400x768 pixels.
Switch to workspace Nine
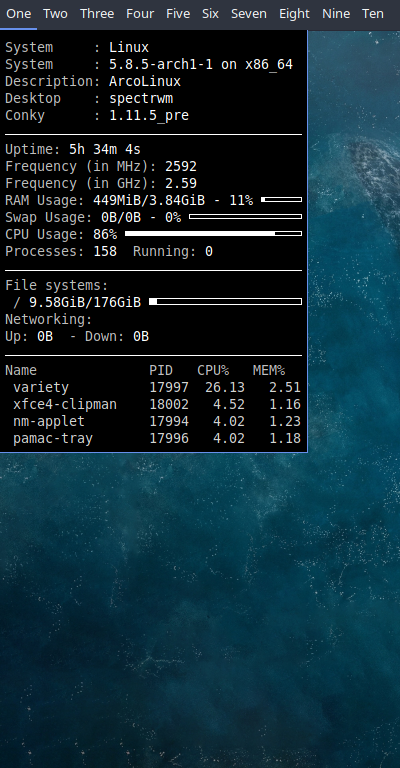tap(336, 14)
